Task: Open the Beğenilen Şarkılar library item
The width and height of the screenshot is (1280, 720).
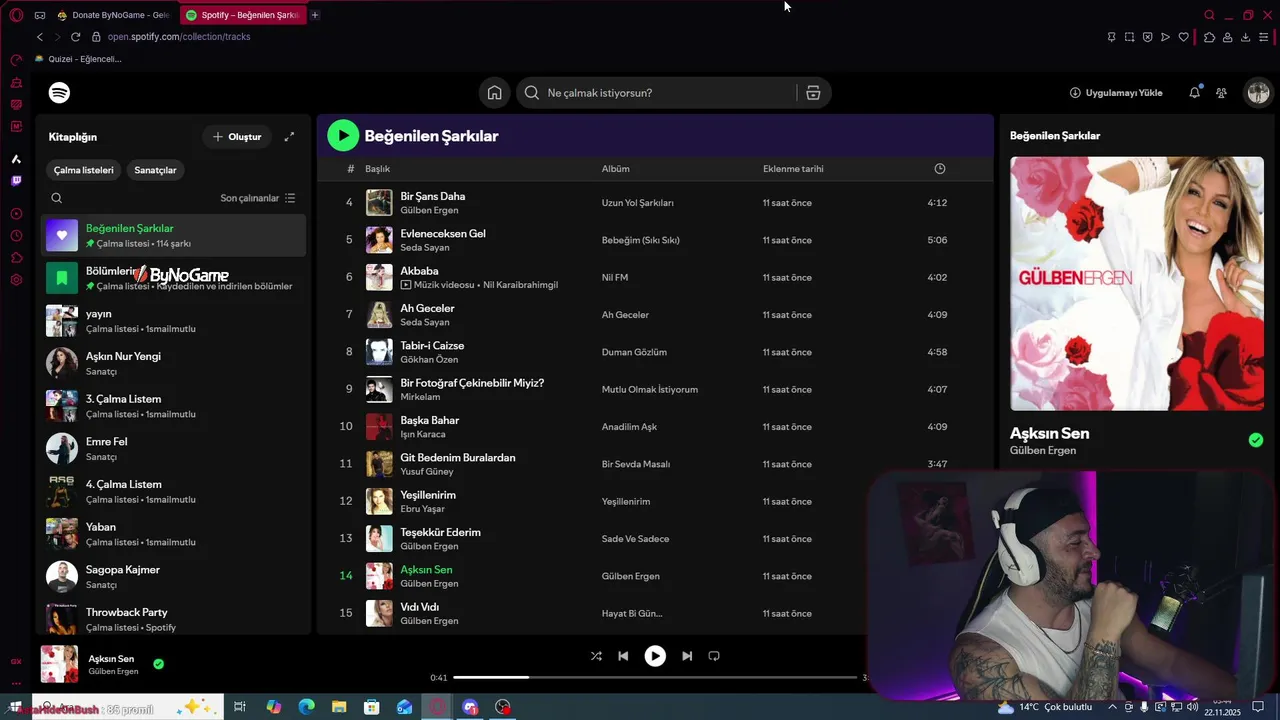Action: [x=174, y=235]
